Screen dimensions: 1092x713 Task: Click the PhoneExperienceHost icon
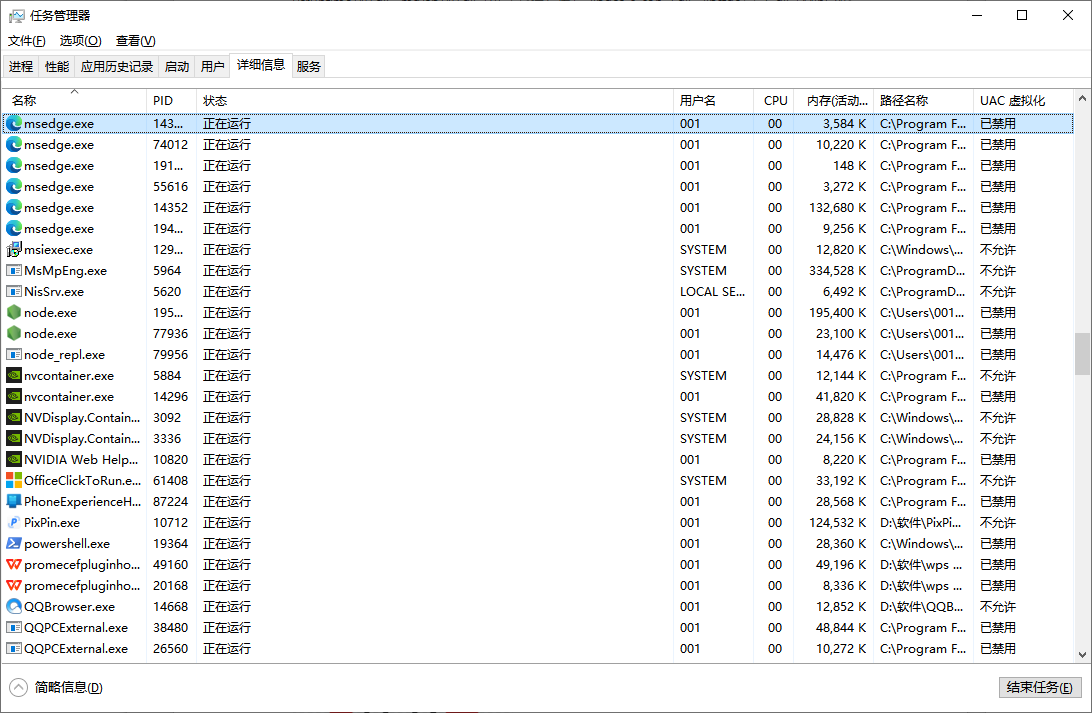14,501
